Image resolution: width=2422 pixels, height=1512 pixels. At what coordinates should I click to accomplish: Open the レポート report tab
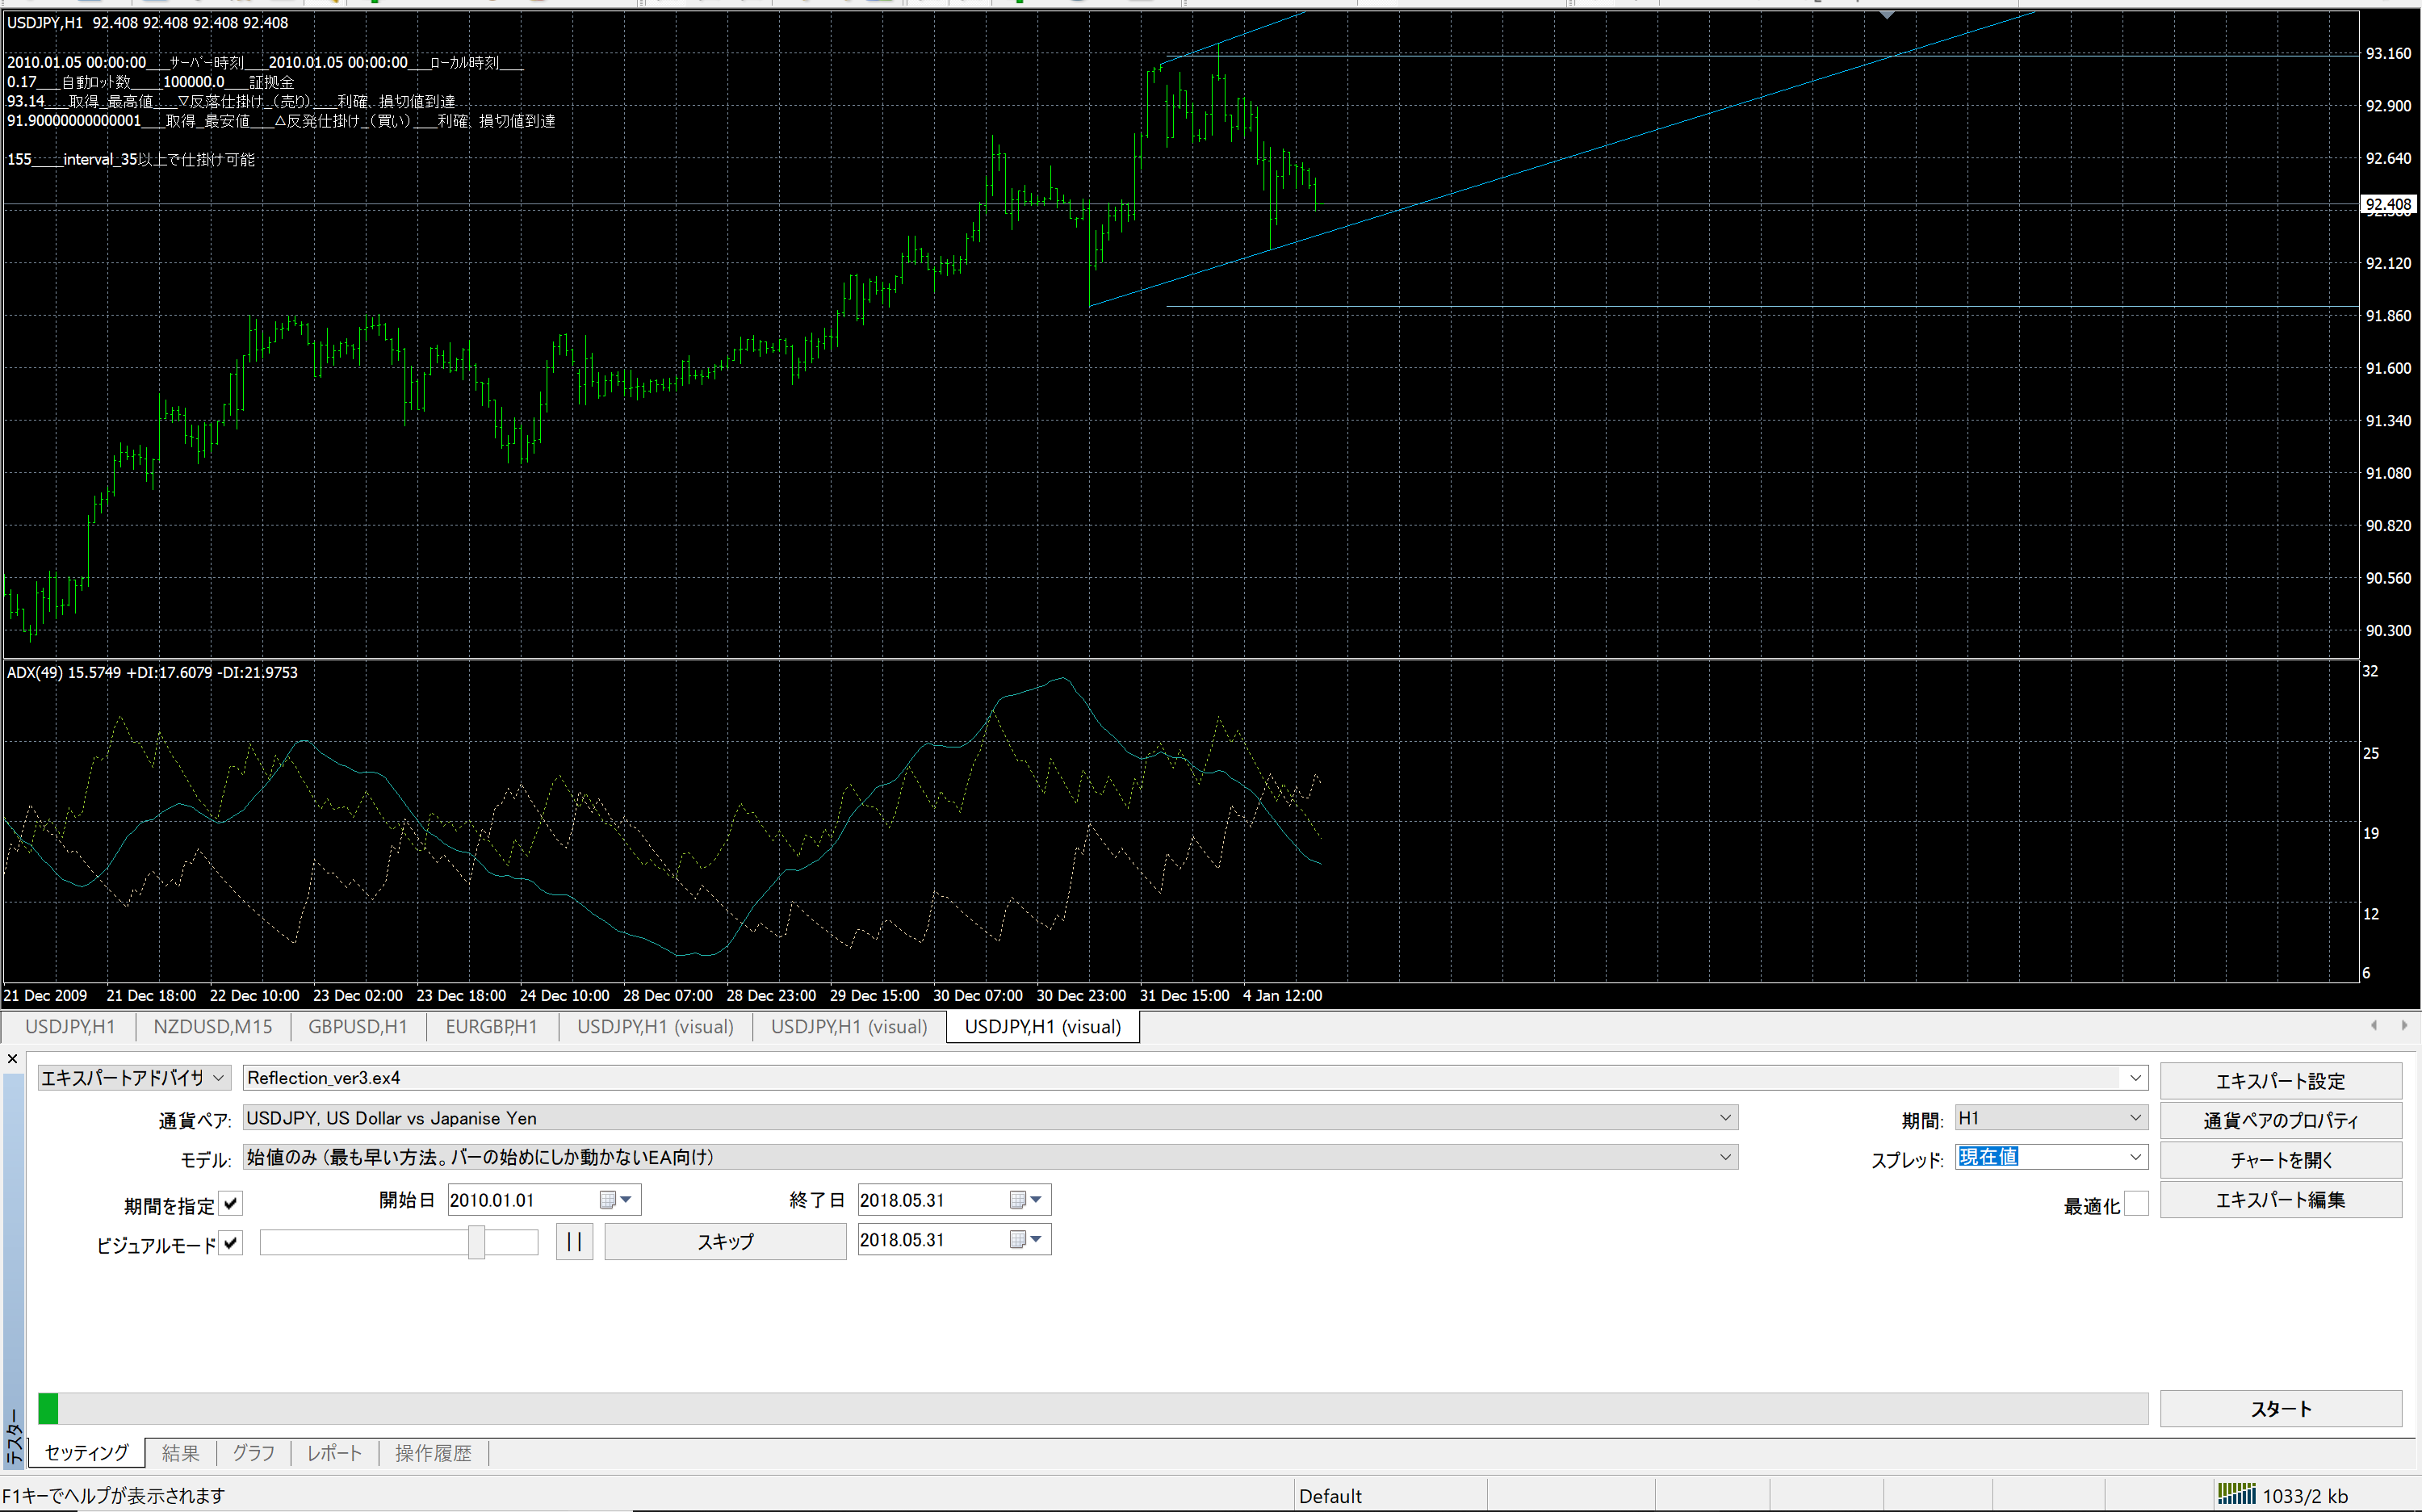[334, 1453]
